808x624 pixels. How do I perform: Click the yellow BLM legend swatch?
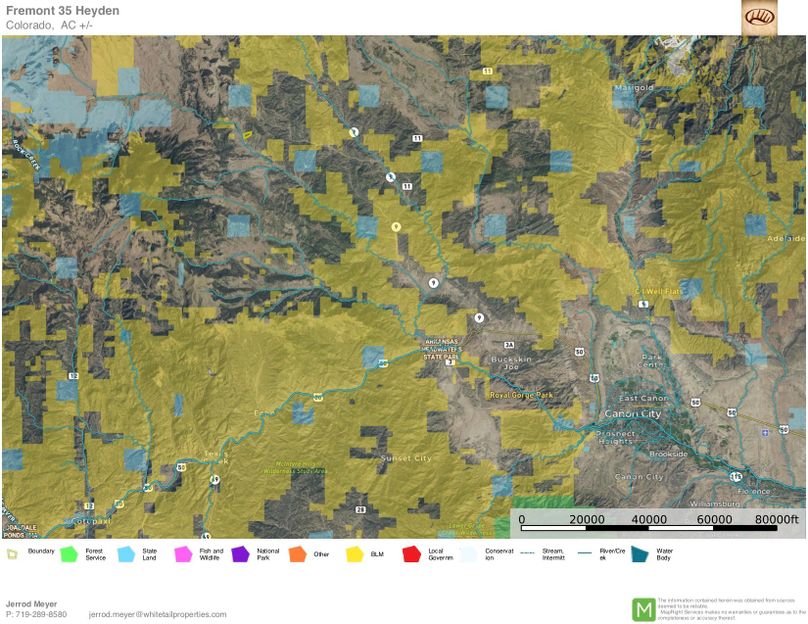pos(354,553)
